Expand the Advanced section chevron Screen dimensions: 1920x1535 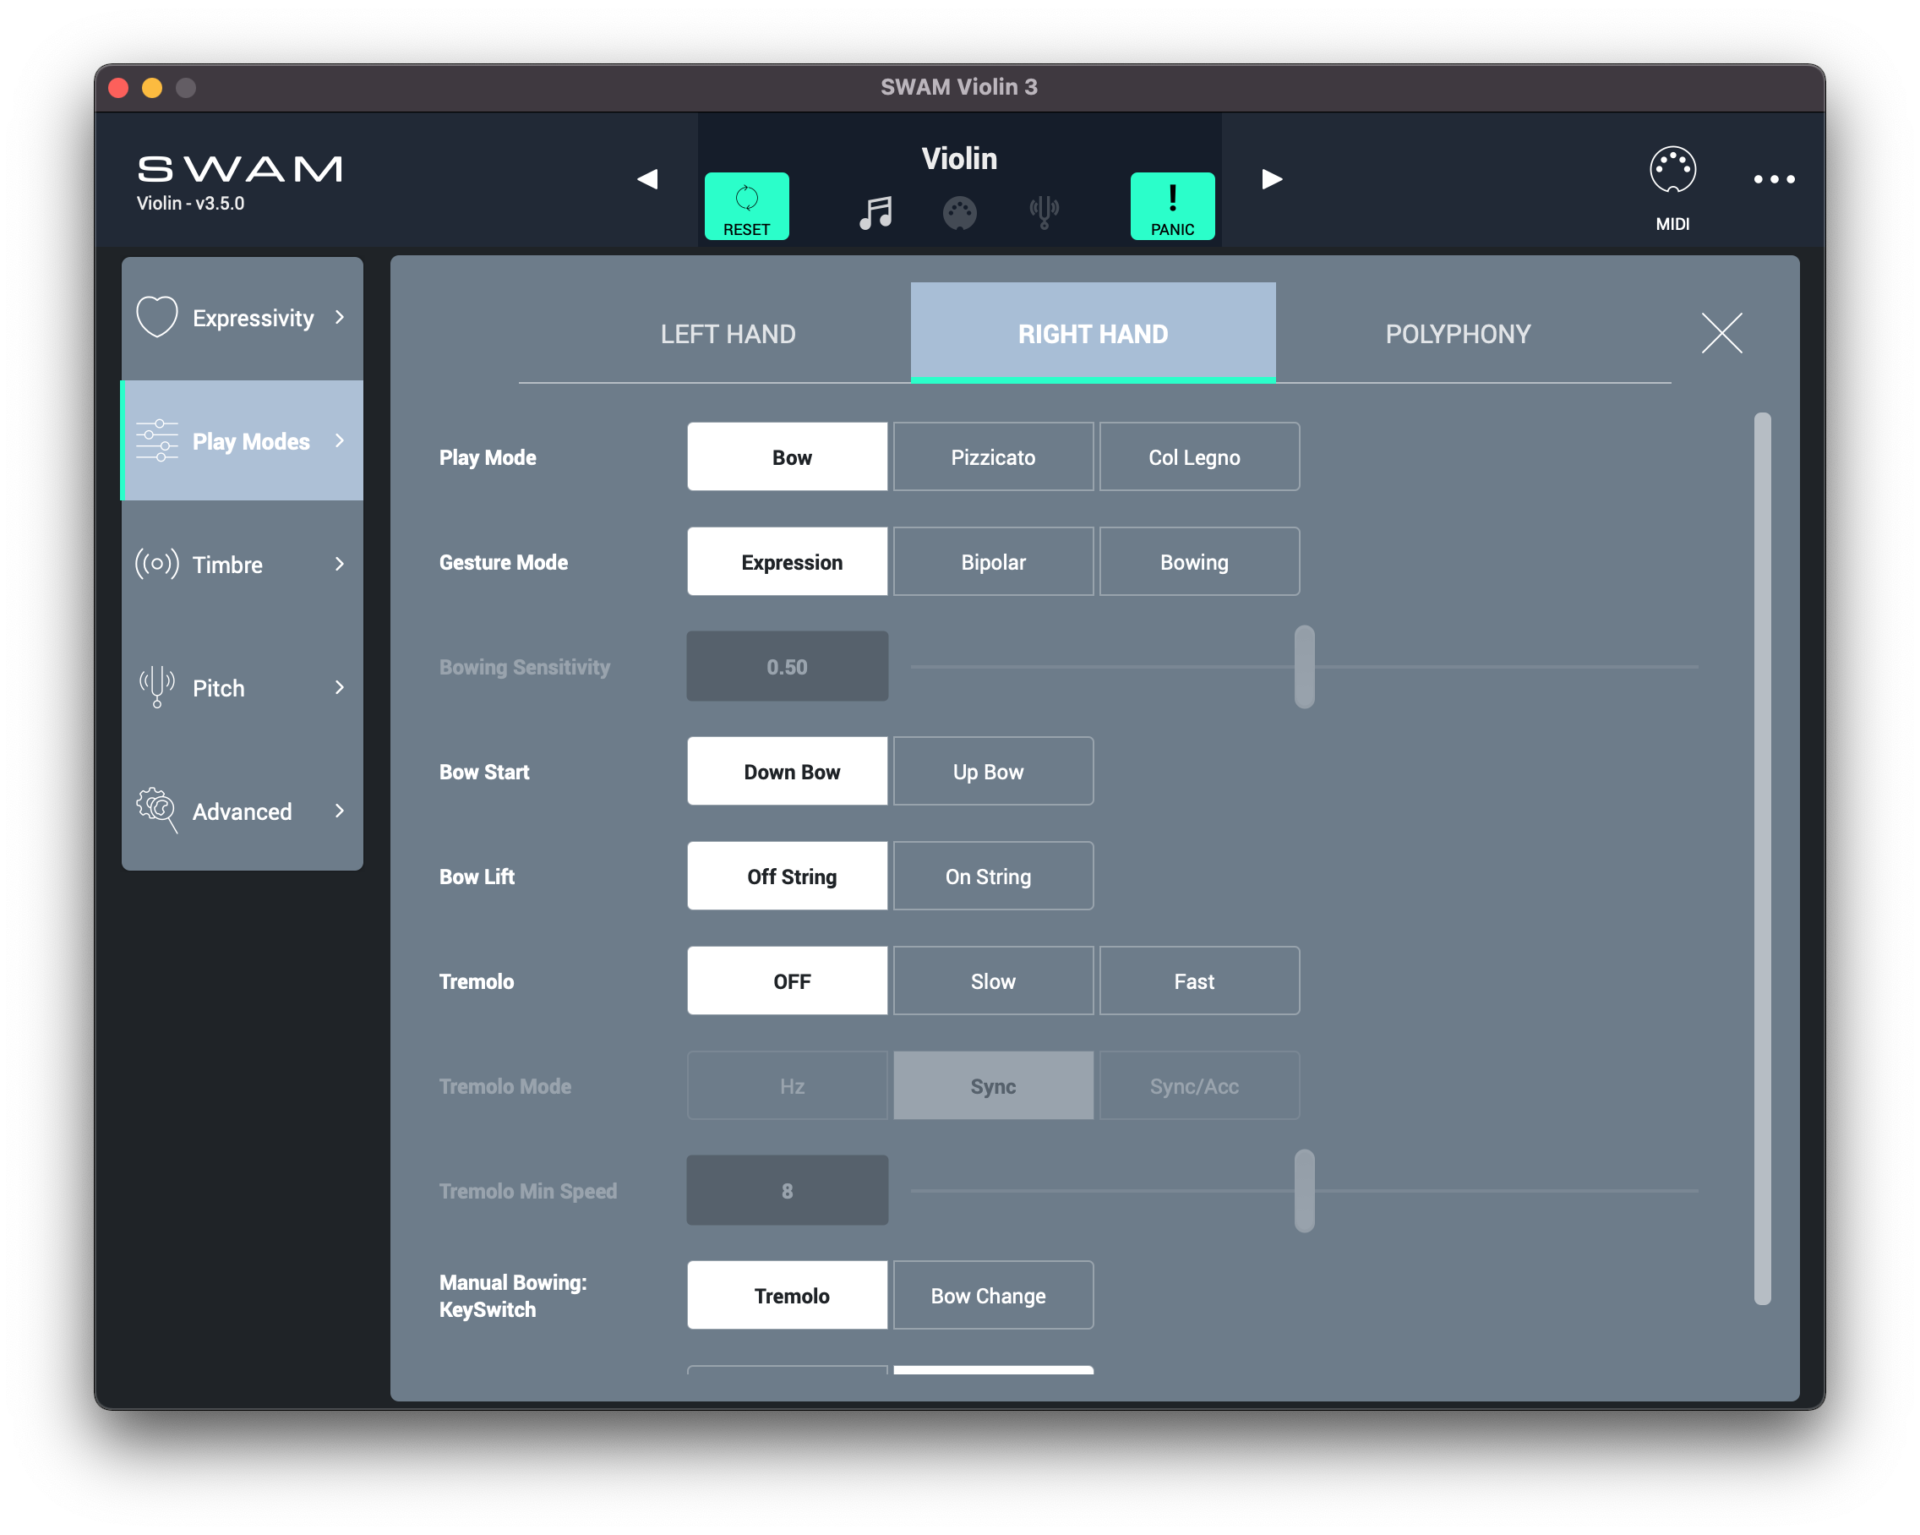340,810
